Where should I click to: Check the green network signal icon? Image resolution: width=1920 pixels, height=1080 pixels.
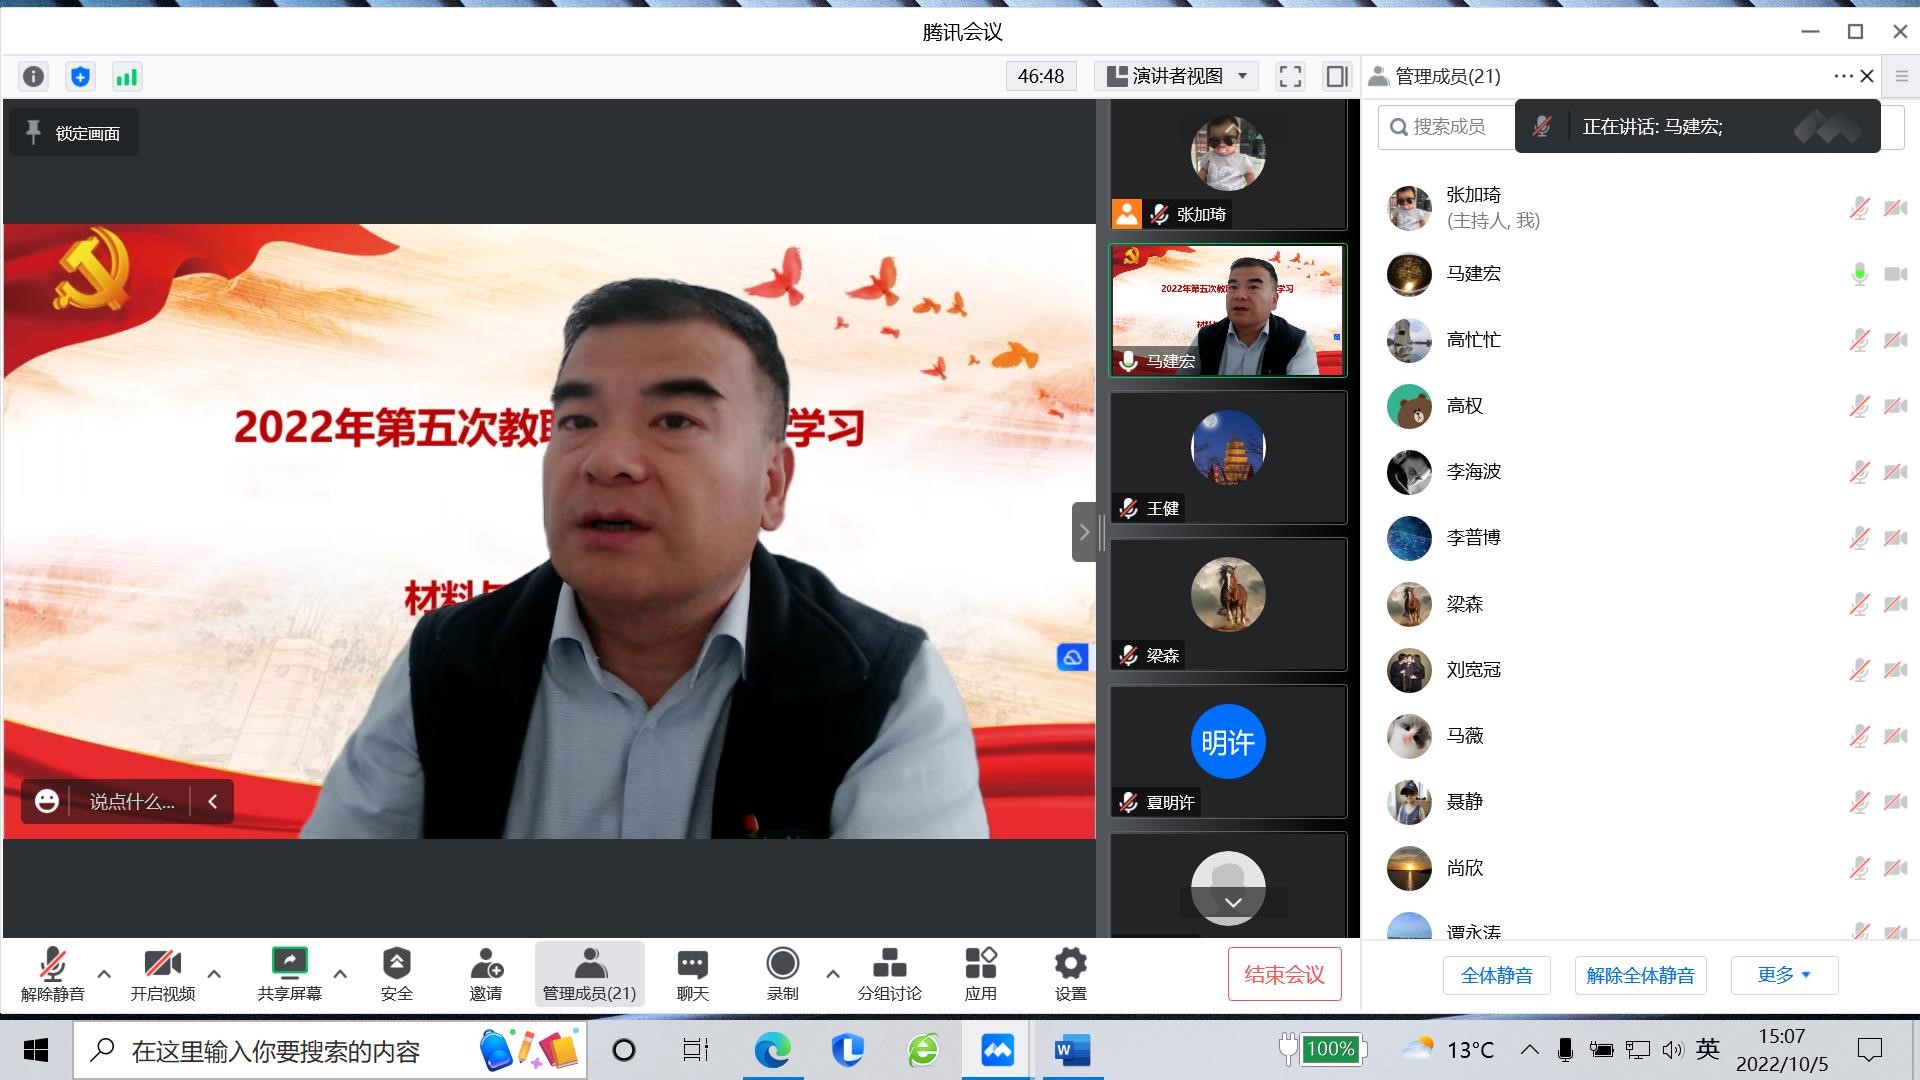pos(126,77)
